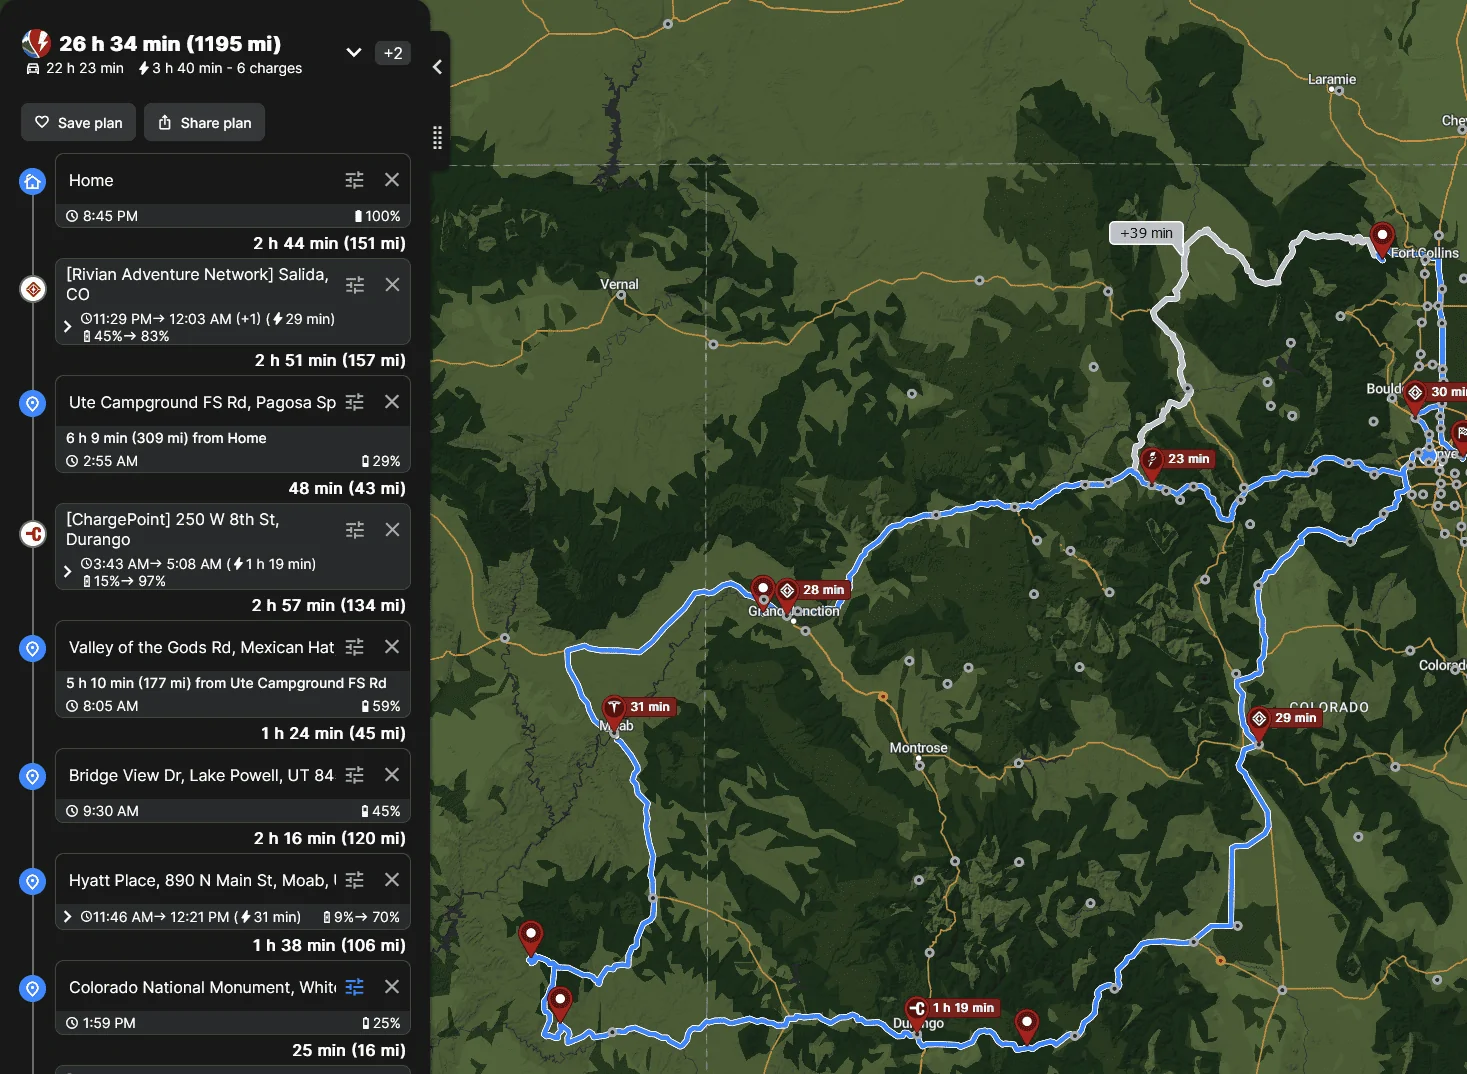Select Bridge View Dr timeline pin icon

(33, 776)
